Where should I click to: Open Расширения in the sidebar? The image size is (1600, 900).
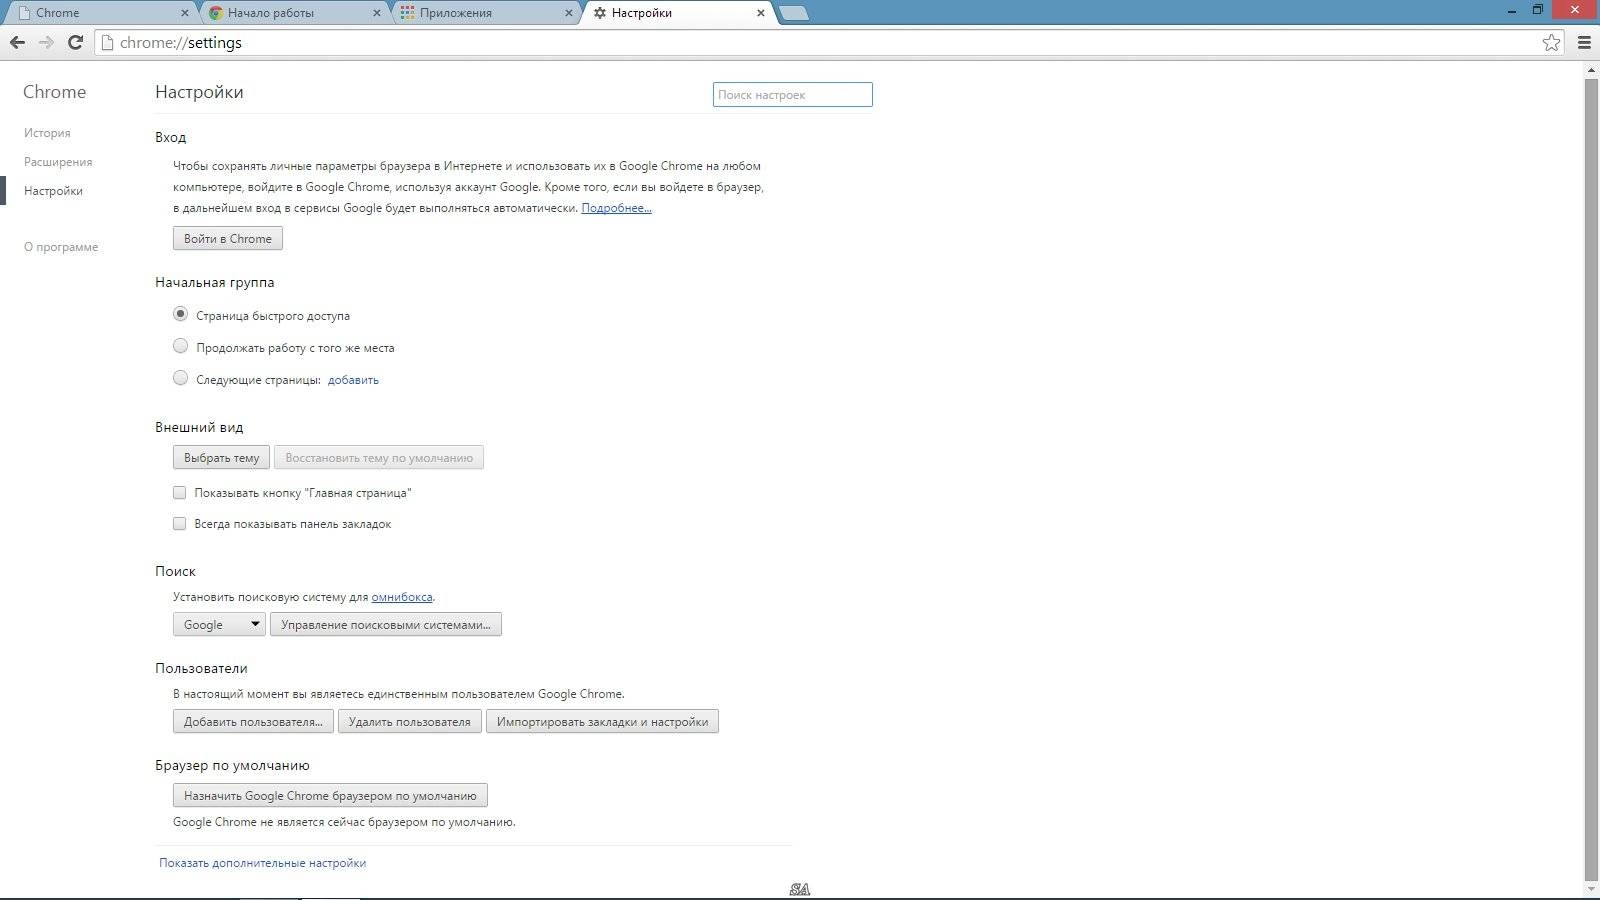58,161
